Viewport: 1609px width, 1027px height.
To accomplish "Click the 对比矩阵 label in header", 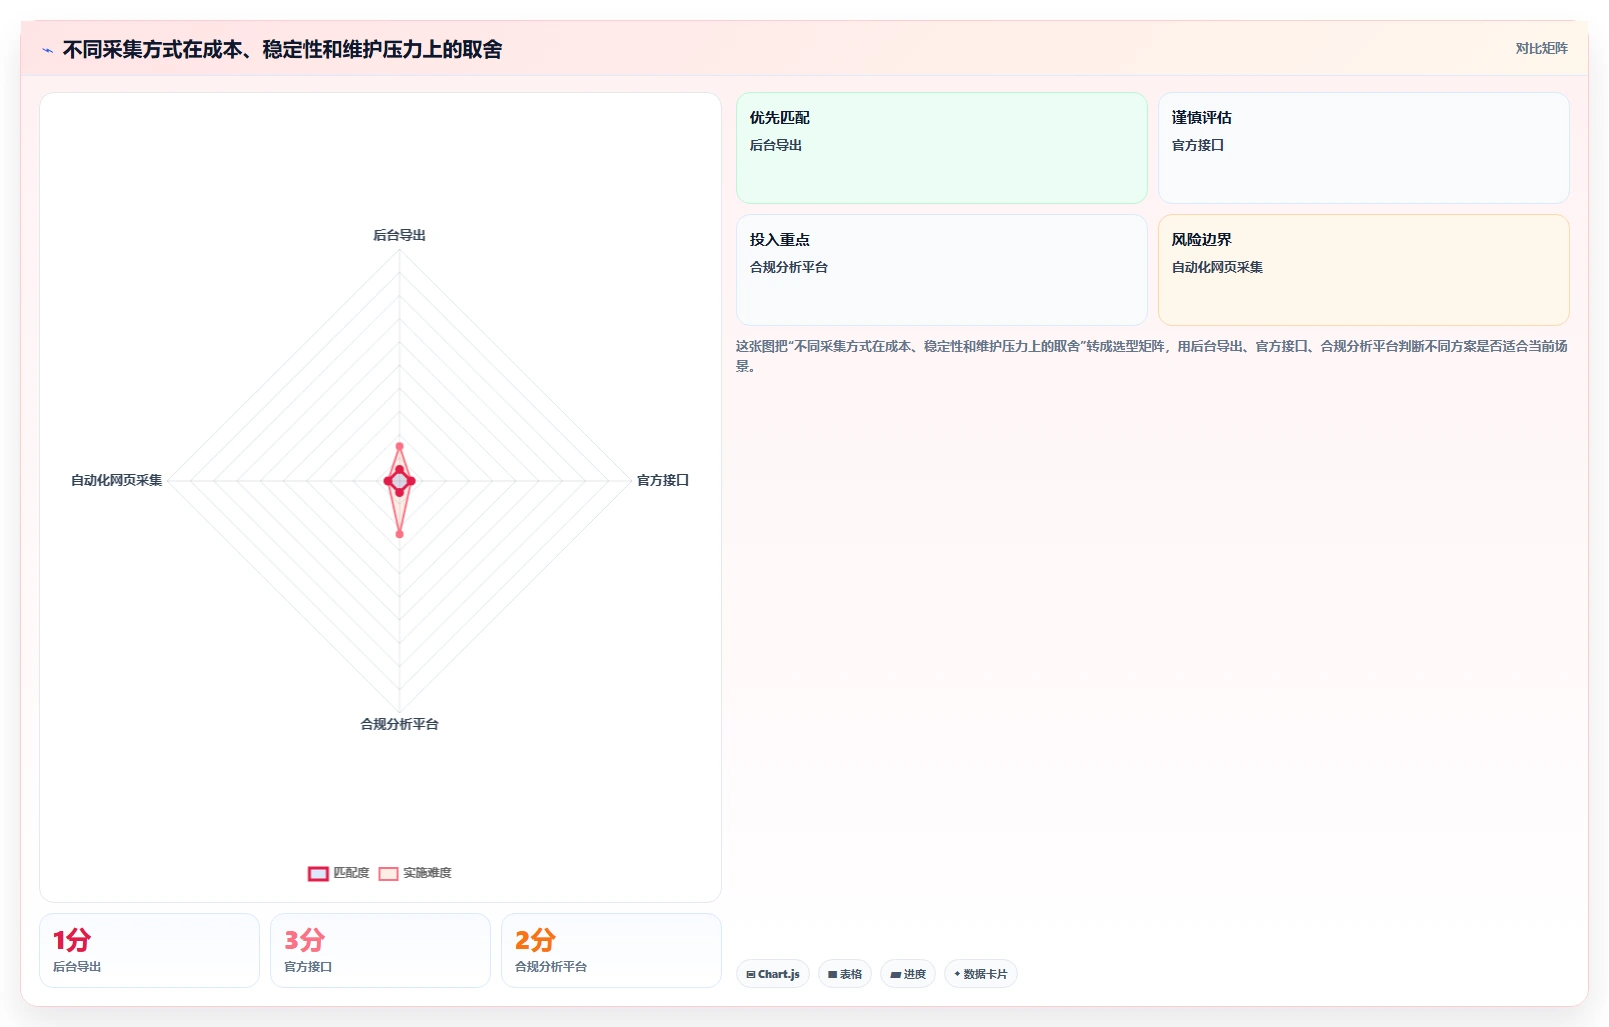I will [1541, 48].
